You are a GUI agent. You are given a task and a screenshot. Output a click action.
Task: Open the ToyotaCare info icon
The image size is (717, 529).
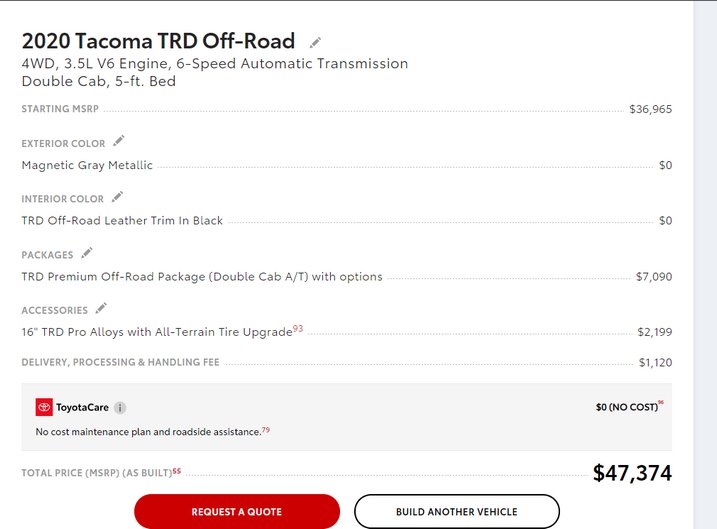pyautogui.click(x=120, y=407)
